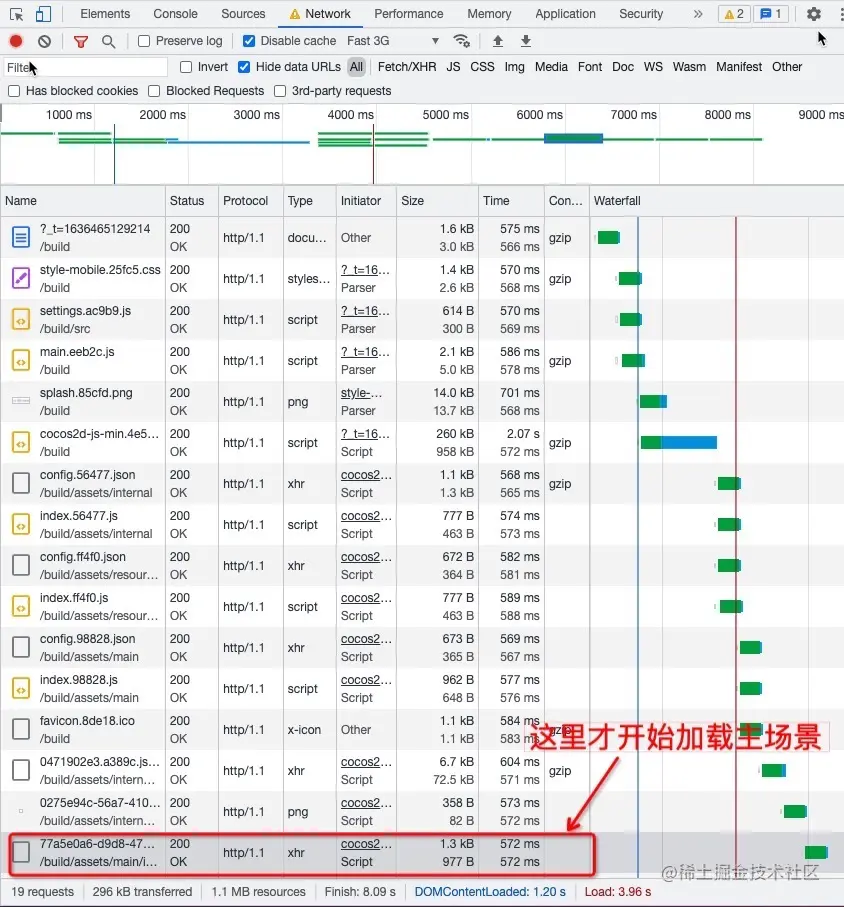Image resolution: width=844 pixels, height=907 pixels.
Task: Sort by the Time column header
Action: (511, 201)
